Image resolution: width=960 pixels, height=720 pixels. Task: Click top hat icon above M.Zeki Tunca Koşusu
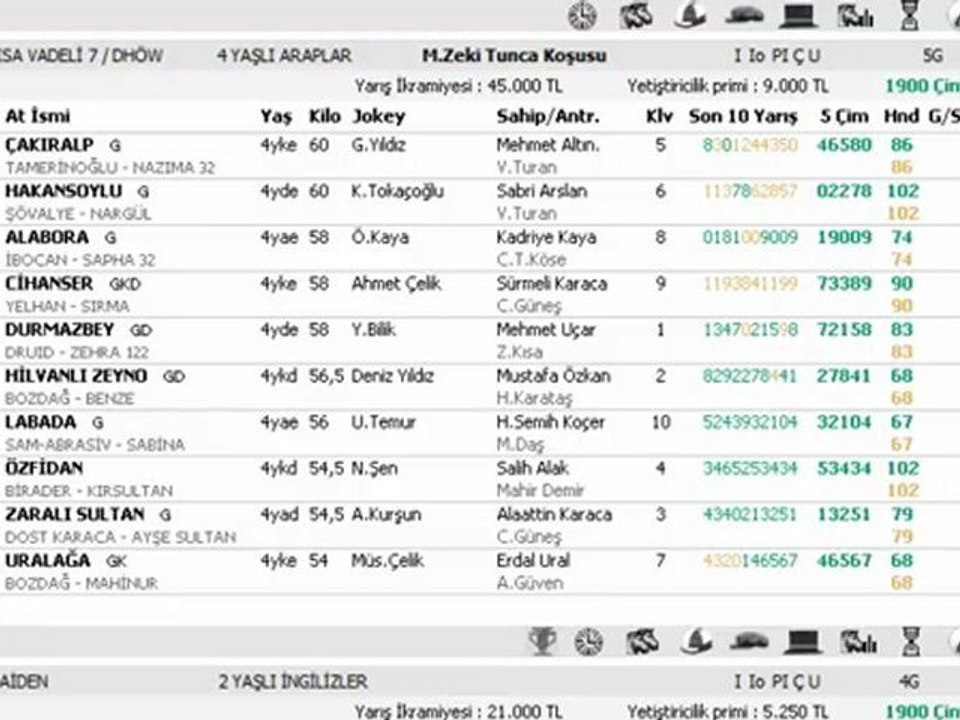click(798, 16)
